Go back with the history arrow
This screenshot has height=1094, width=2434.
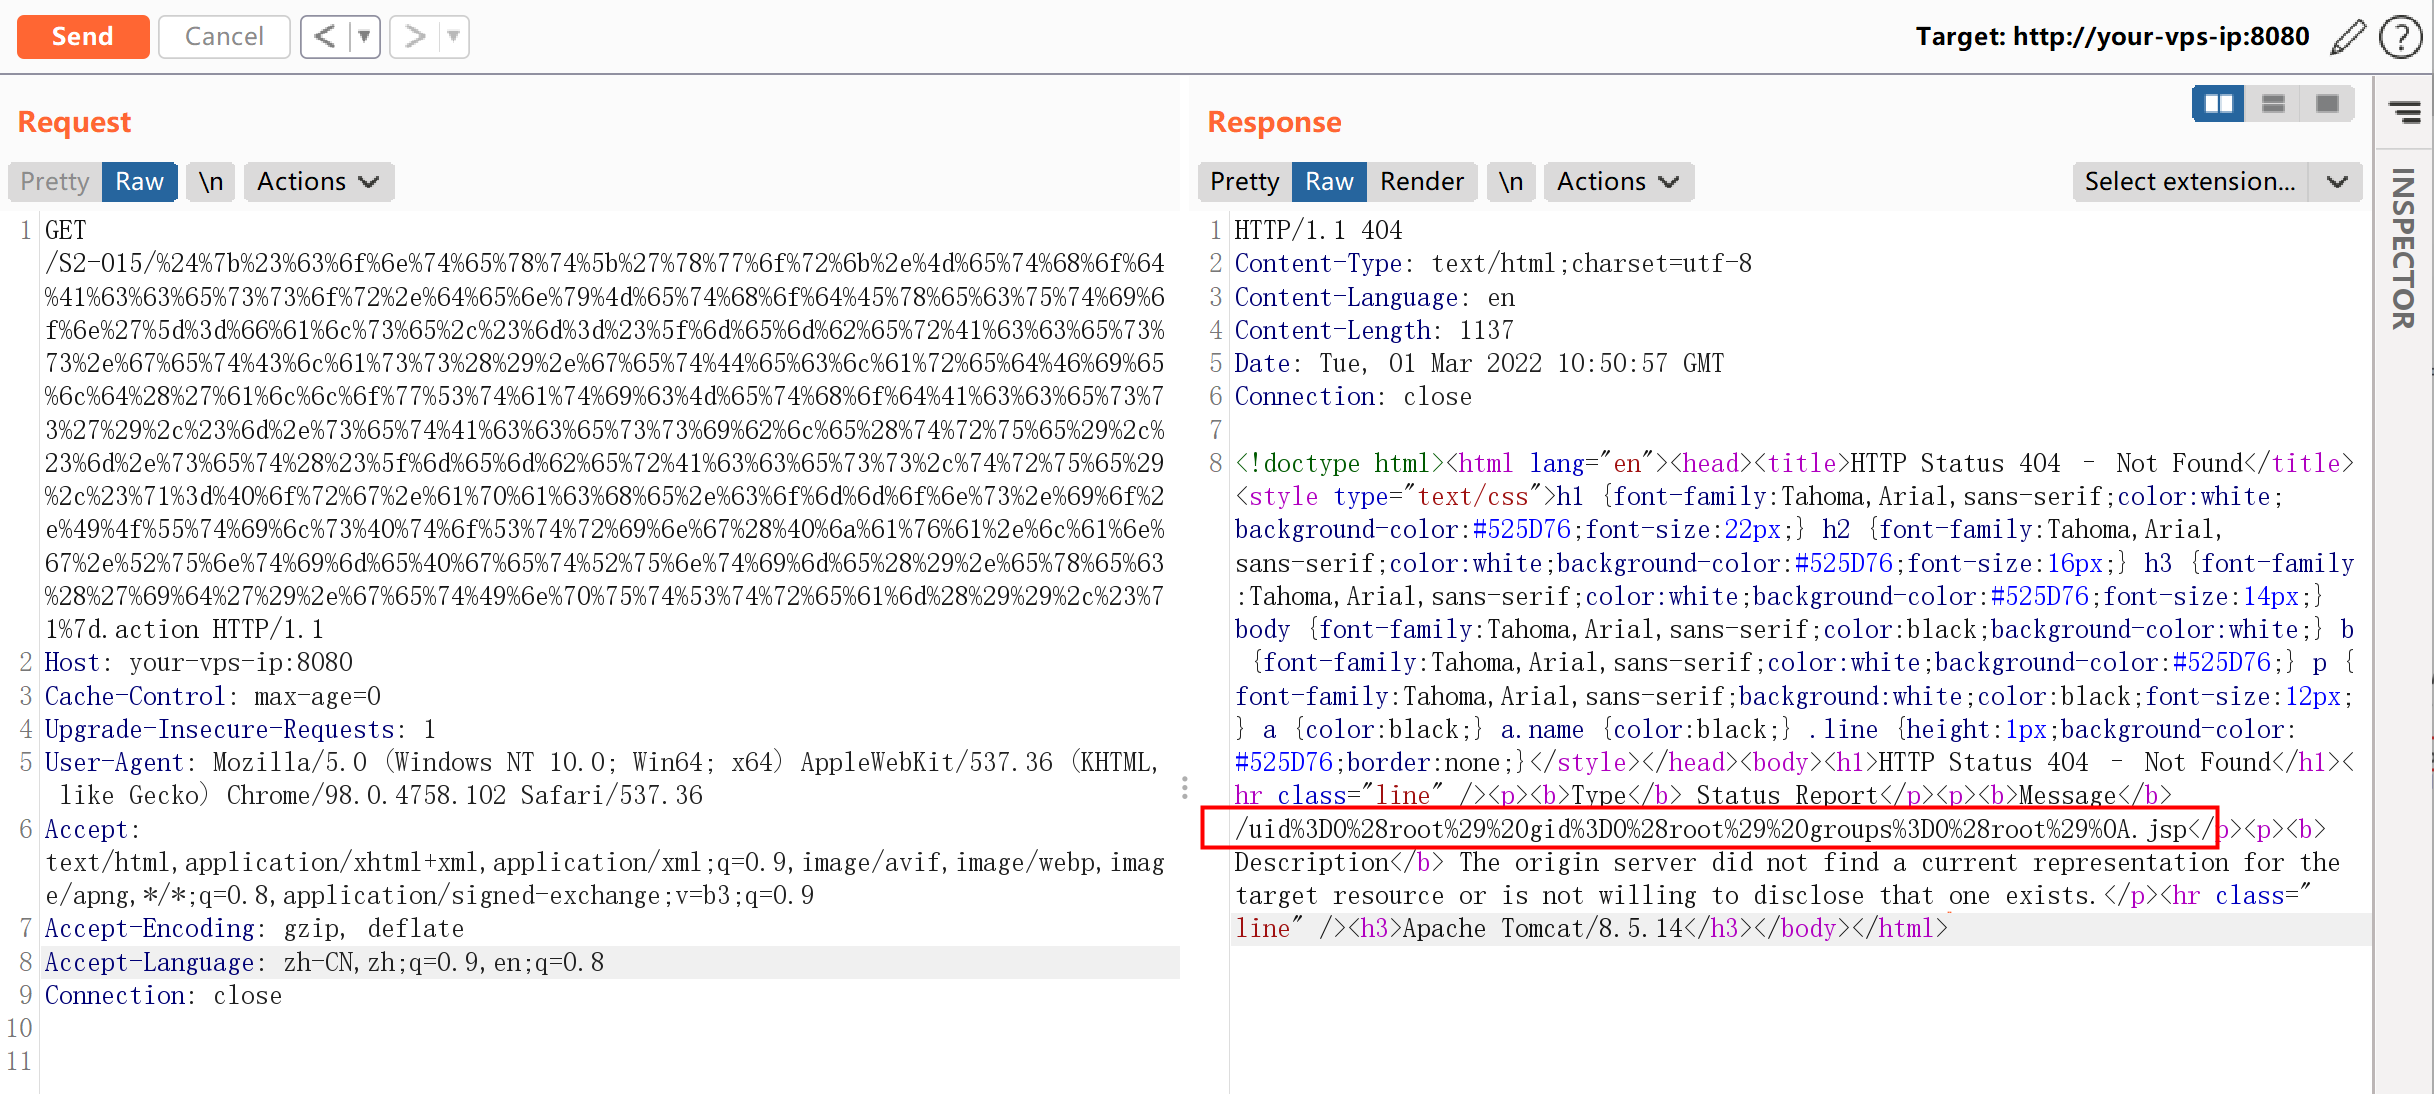pos(325,37)
